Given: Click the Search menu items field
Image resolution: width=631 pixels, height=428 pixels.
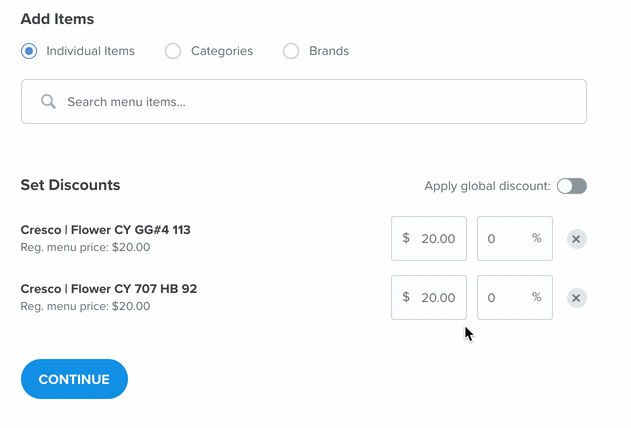Looking at the screenshot, I should (x=304, y=101).
